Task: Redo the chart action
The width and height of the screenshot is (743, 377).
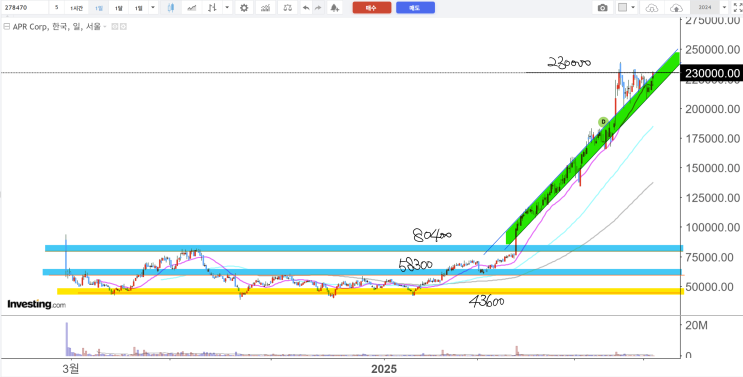Action: tap(318, 8)
